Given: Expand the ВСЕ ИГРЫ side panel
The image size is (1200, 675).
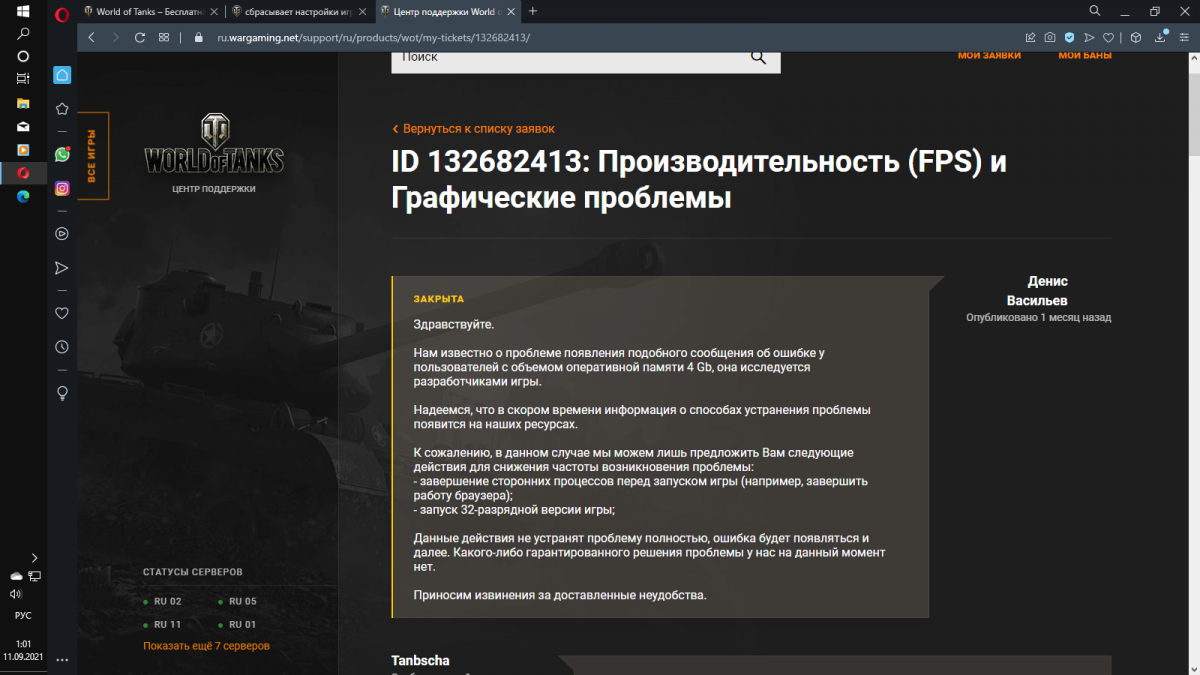Looking at the screenshot, I should [93, 156].
